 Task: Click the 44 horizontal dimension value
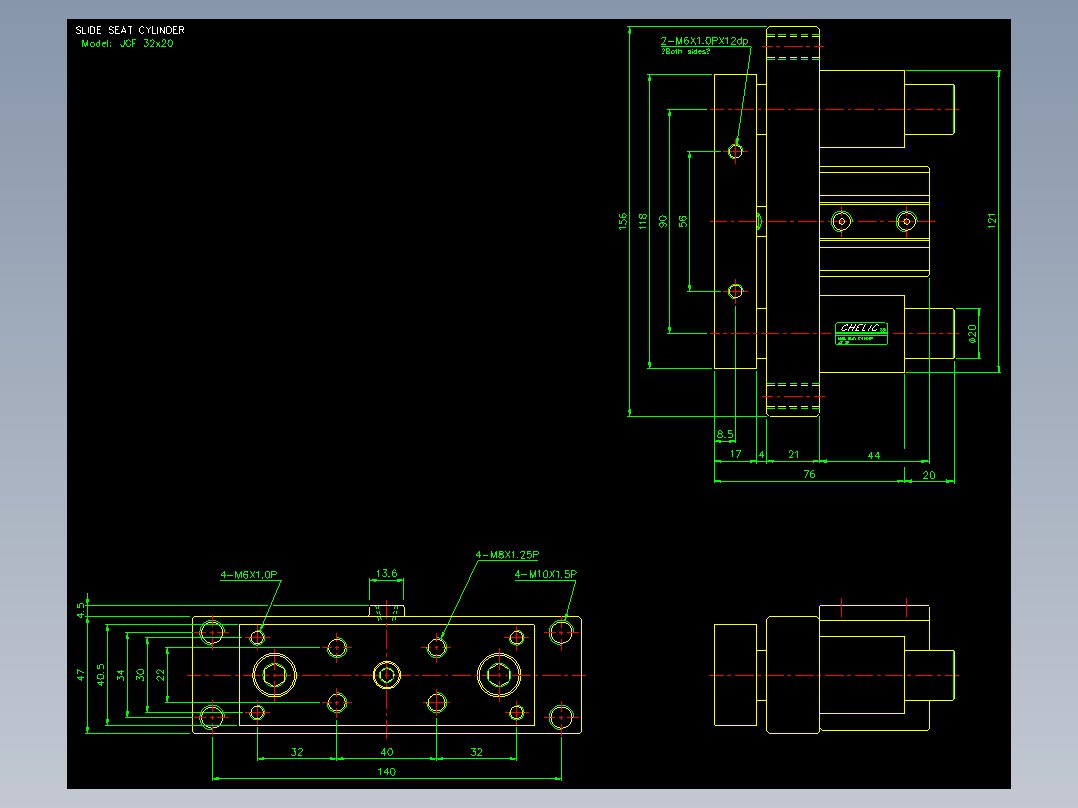[874, 455]
